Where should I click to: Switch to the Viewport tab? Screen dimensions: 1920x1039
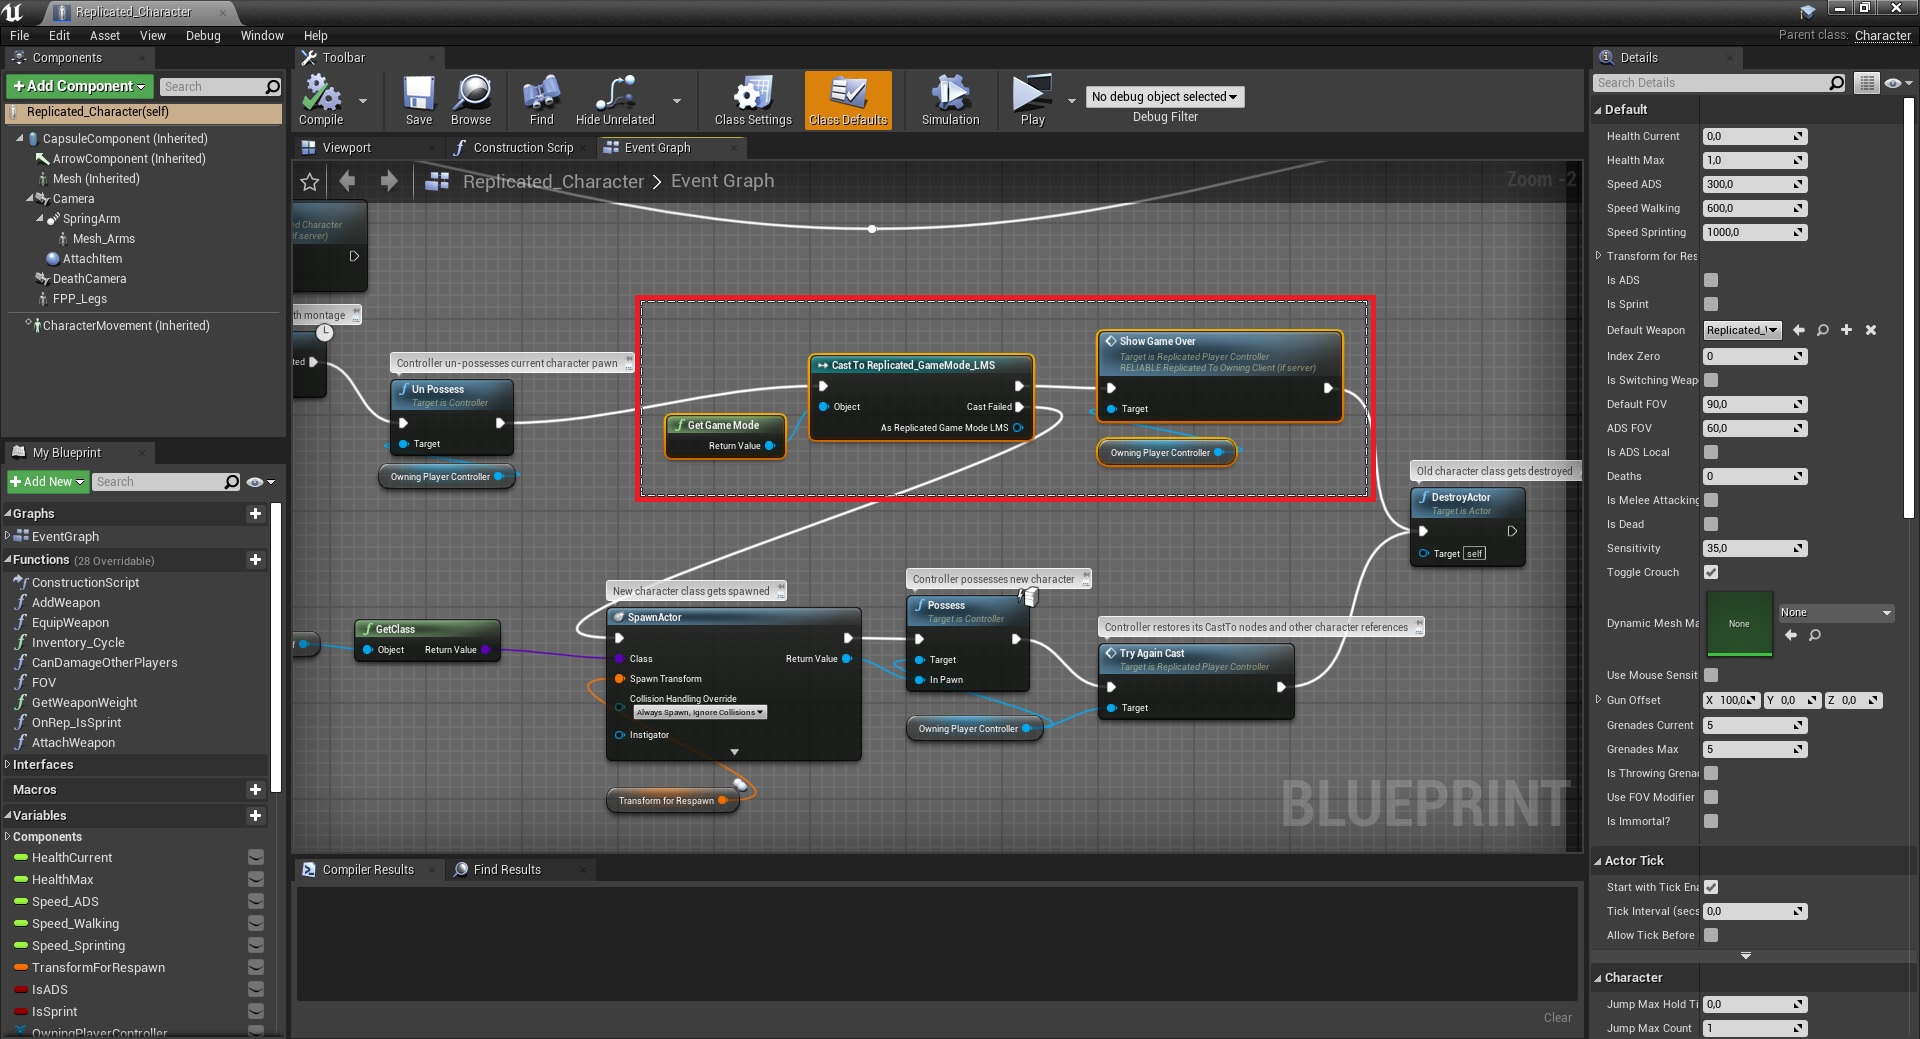click(x=346, y=148)
